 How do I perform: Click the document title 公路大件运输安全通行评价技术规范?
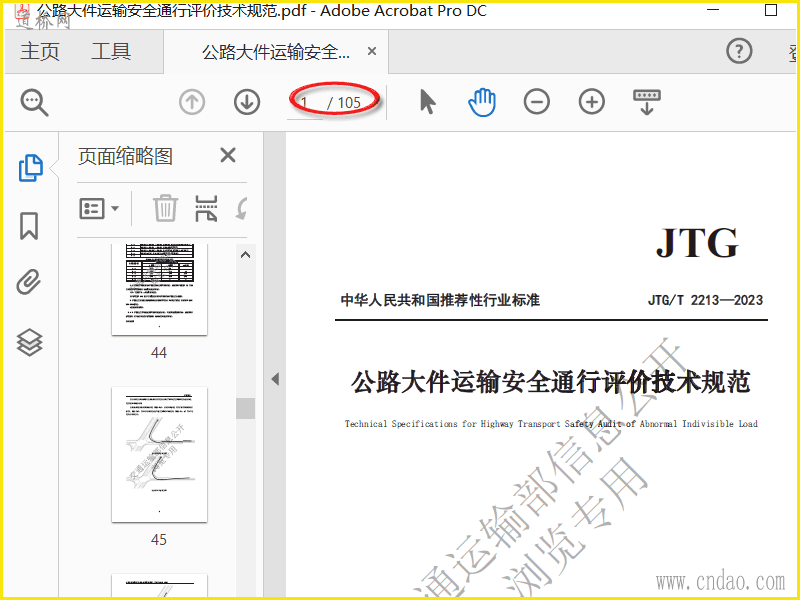pos(551,382)
